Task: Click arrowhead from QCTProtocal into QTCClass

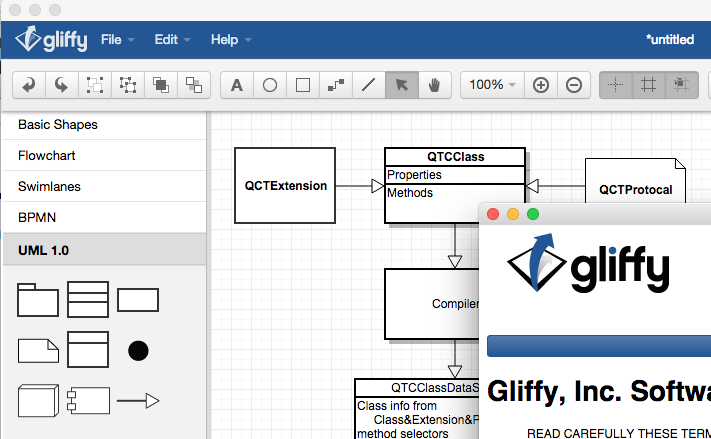Action: pos(532,186)
